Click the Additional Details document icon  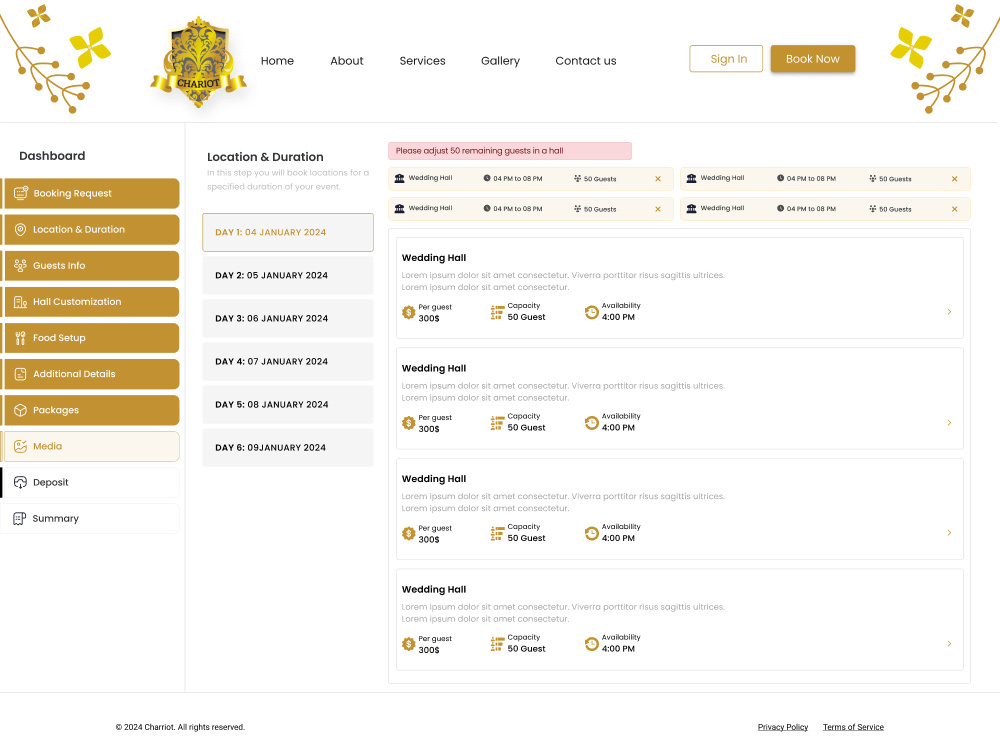pos(20,374)
